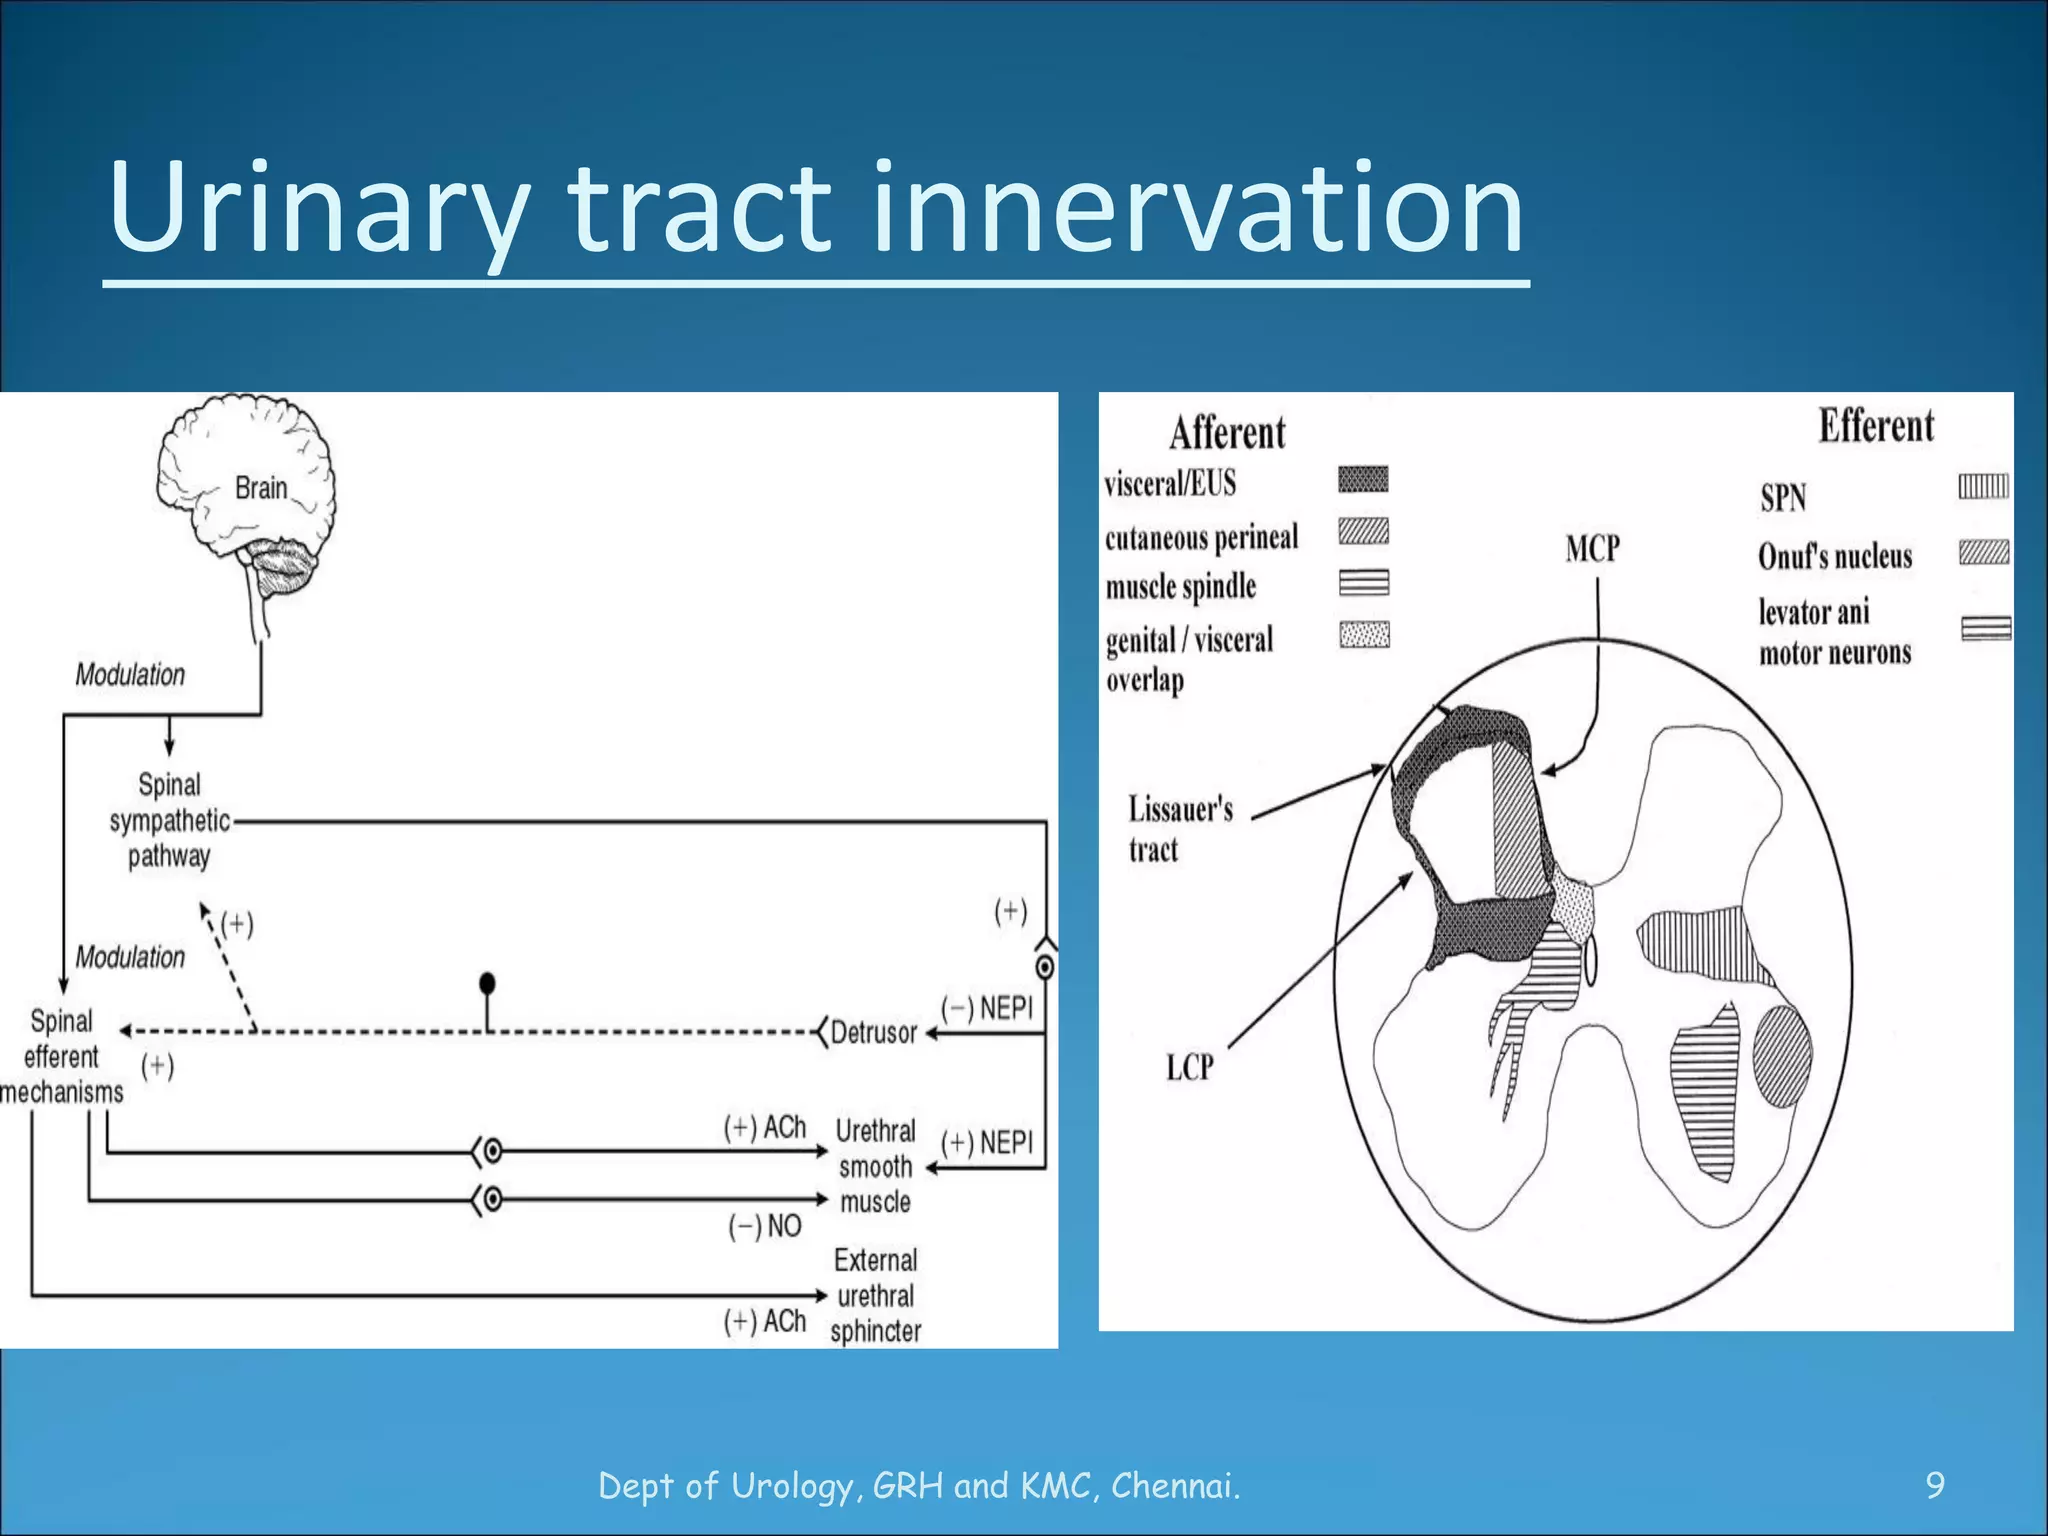Click the footer Dept of Urology text
Viewport: 2048px width, 1536px height.
coord(919,1486)
